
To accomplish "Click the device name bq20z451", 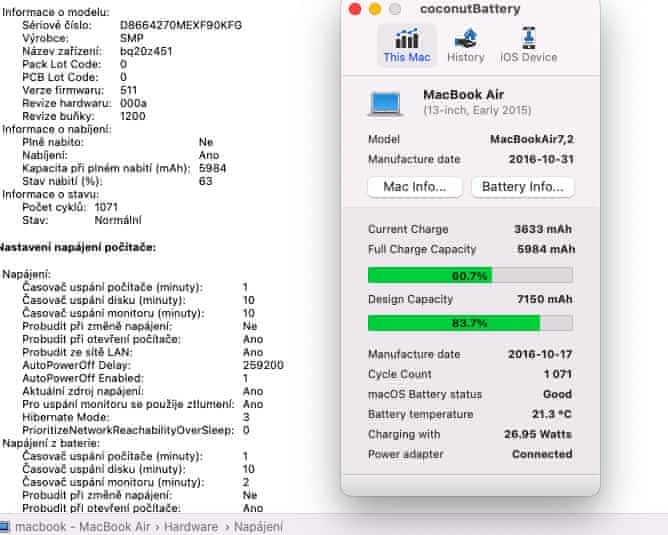I will [x=146, y=52].
